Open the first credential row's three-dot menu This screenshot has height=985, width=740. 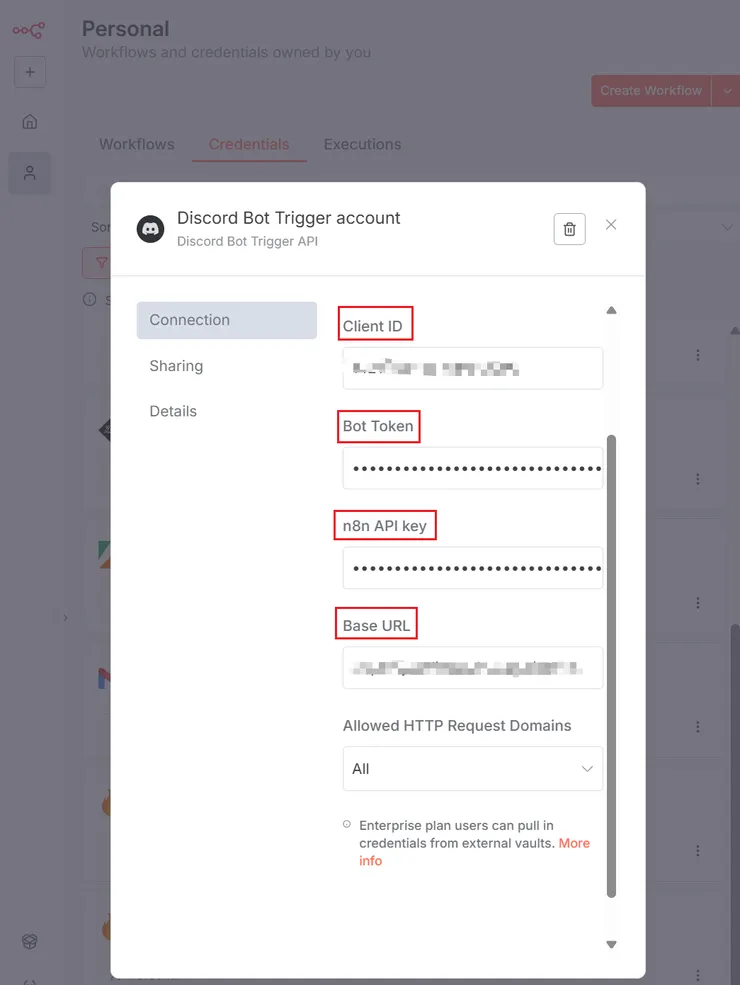pos(697,355)
